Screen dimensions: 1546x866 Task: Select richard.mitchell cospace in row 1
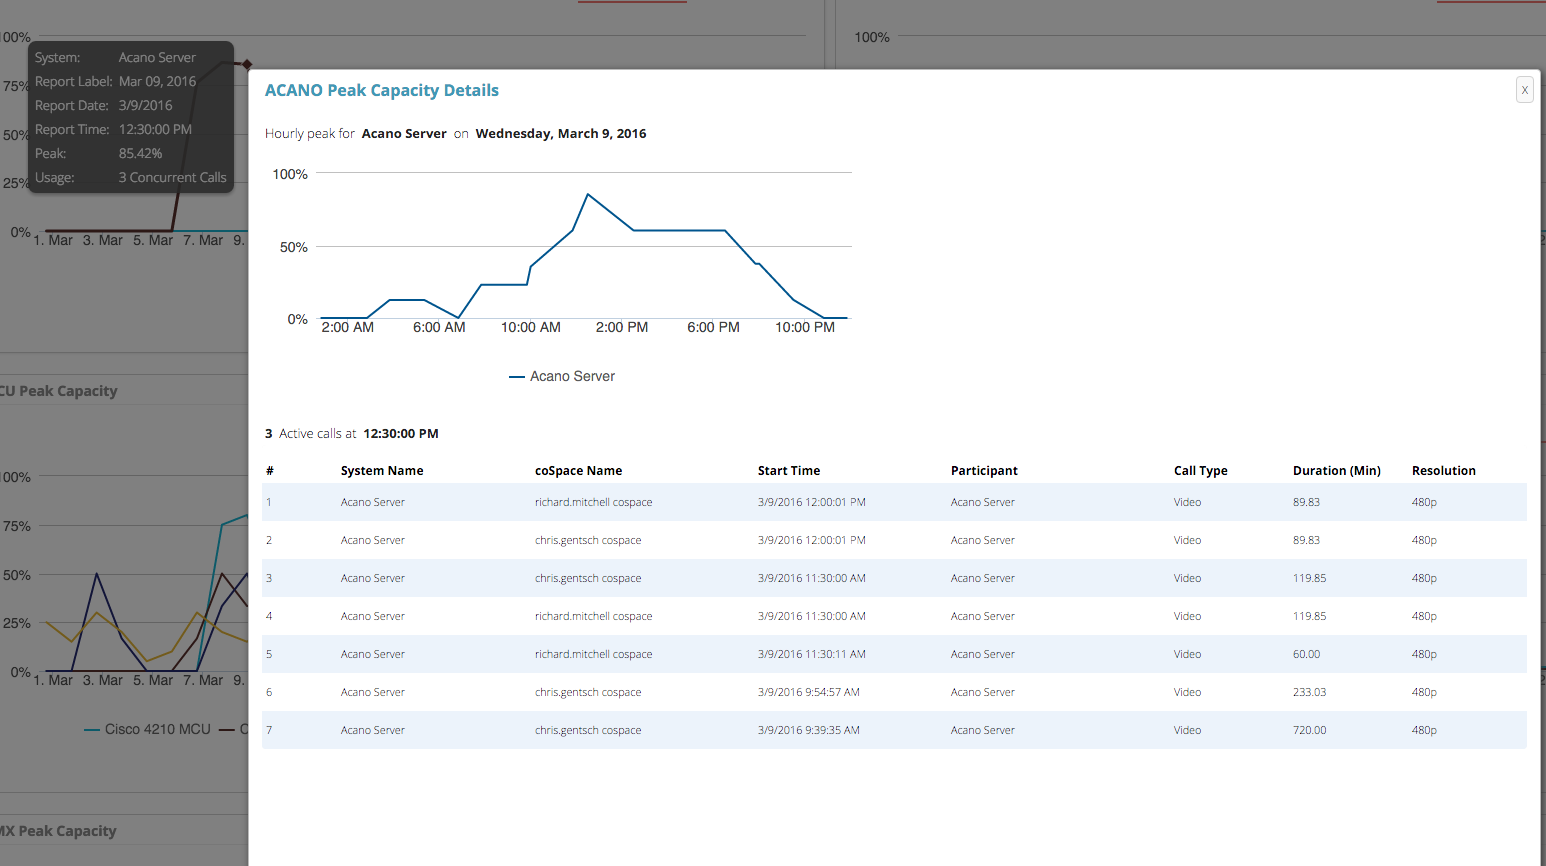pos(593,502)
